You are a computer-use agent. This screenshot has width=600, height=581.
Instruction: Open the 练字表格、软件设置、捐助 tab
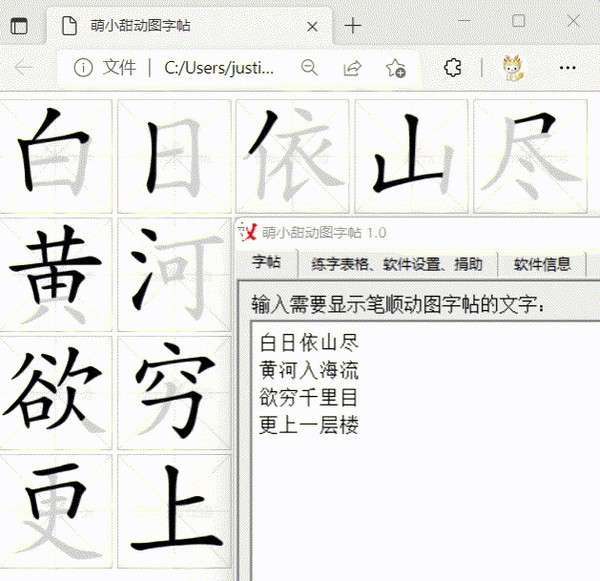pyautogui.click(x=397, y=264)
